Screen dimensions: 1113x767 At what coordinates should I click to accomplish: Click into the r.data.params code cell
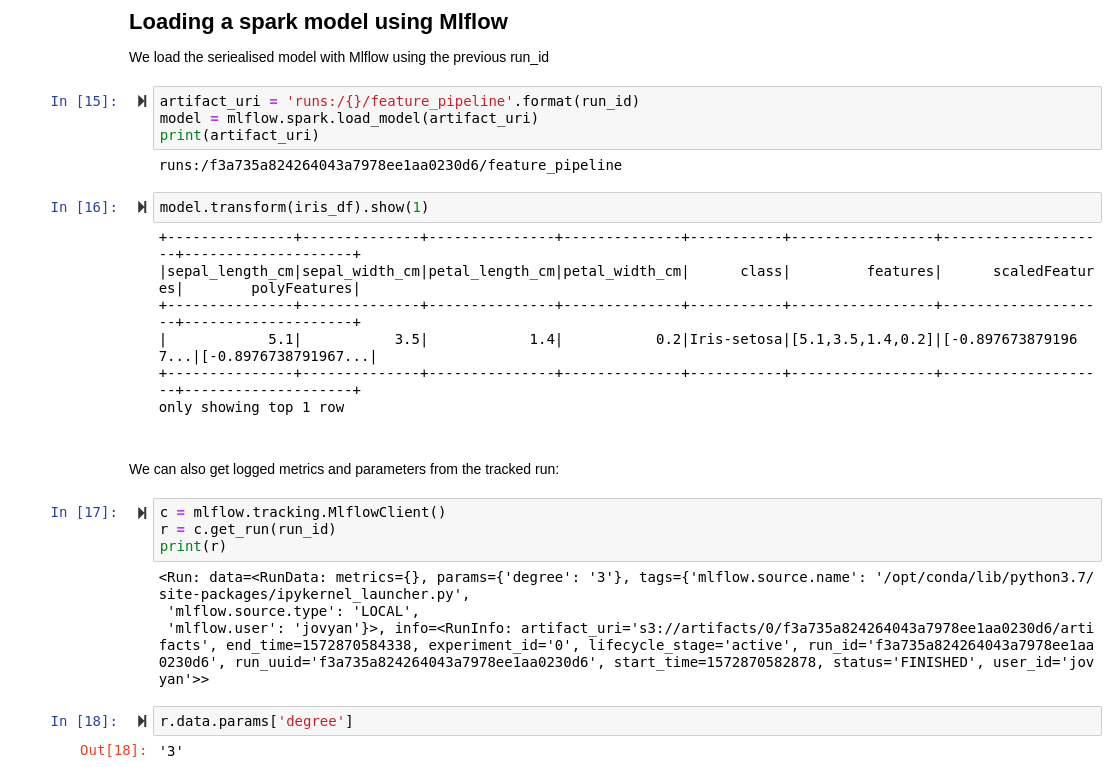tap(627, 721)
